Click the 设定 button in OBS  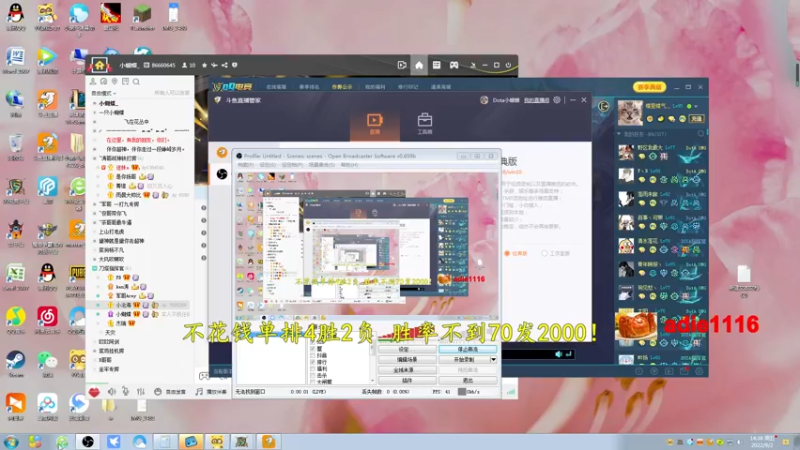[407, 349]
